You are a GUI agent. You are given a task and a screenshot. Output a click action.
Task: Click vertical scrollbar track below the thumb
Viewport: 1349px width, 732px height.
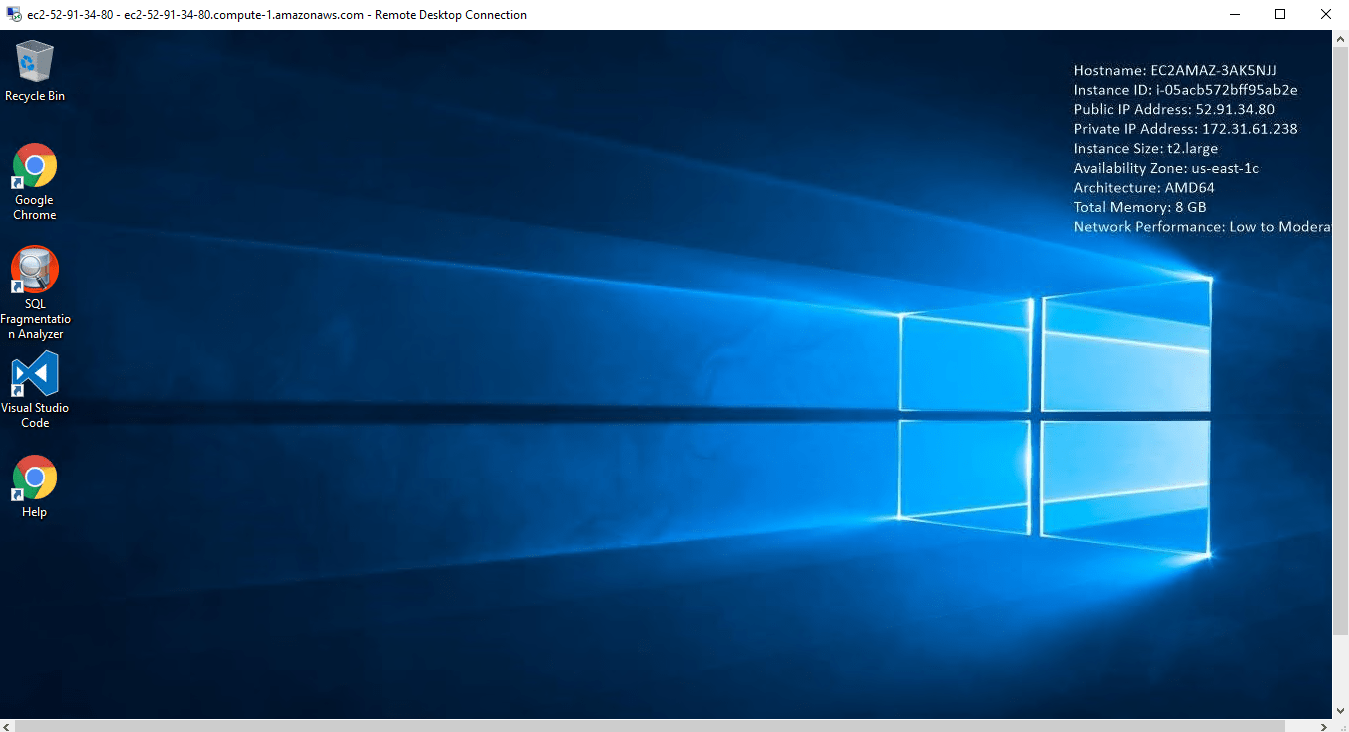(x=1341, y=668)
